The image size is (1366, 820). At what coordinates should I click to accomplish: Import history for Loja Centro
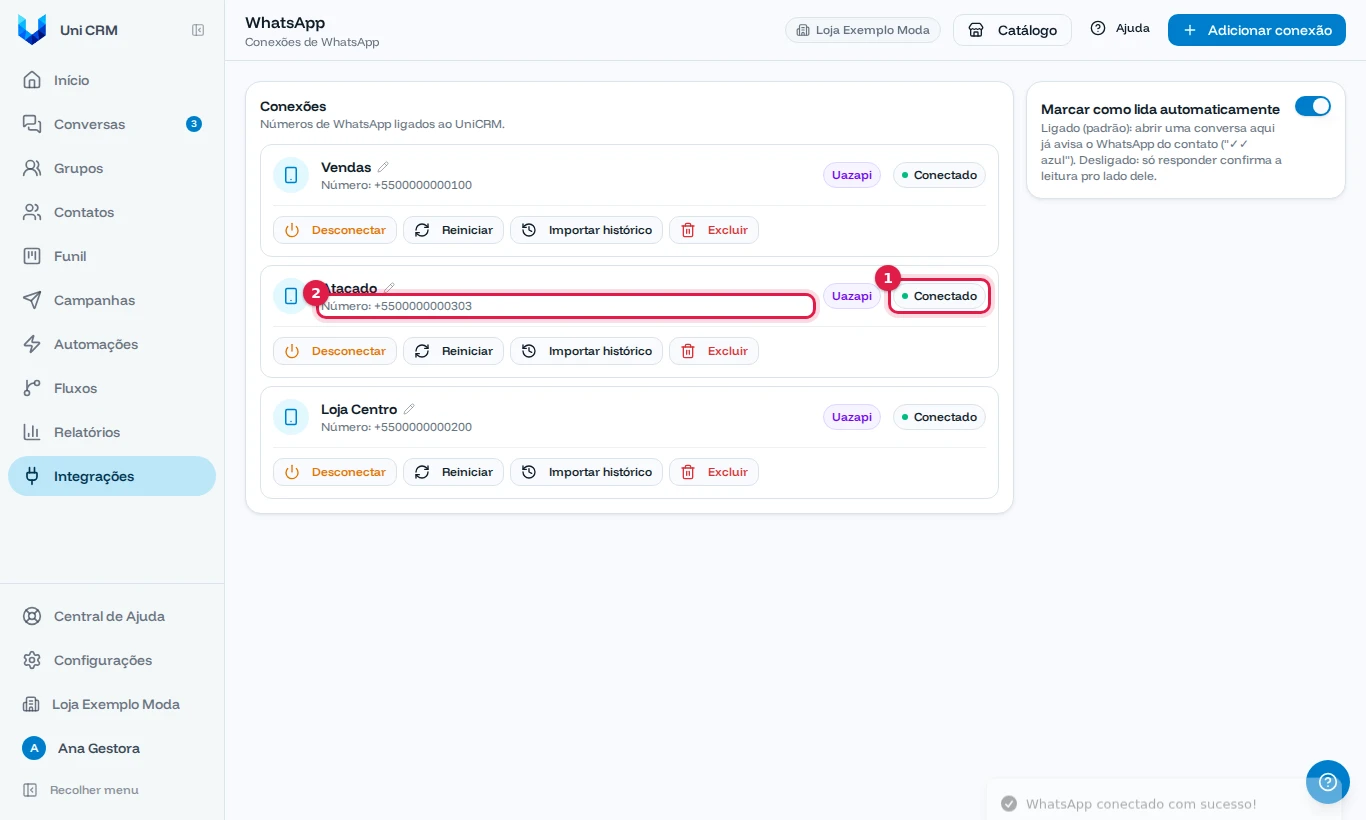(x=586, y=472)
